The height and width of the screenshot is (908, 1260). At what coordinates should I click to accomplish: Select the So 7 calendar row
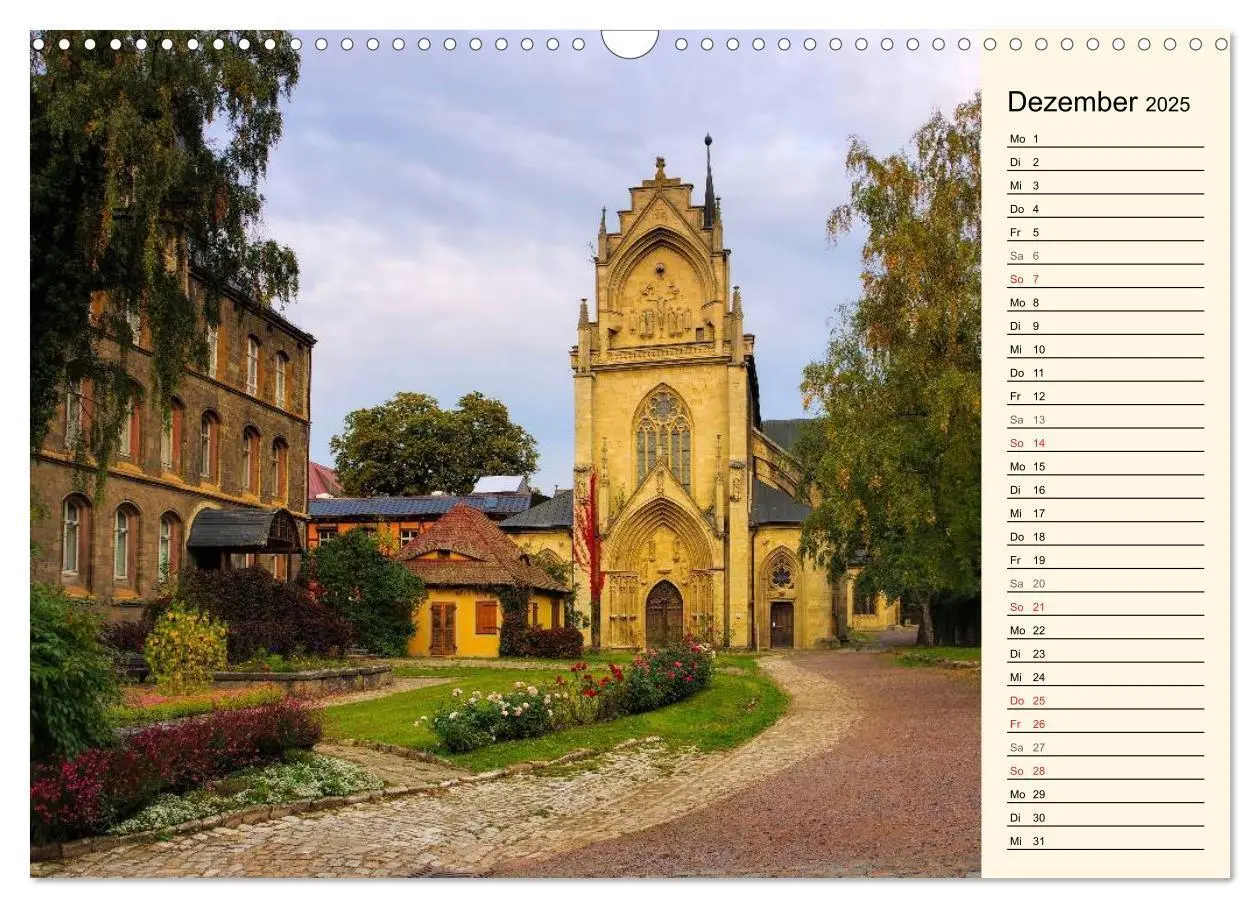1105,279
